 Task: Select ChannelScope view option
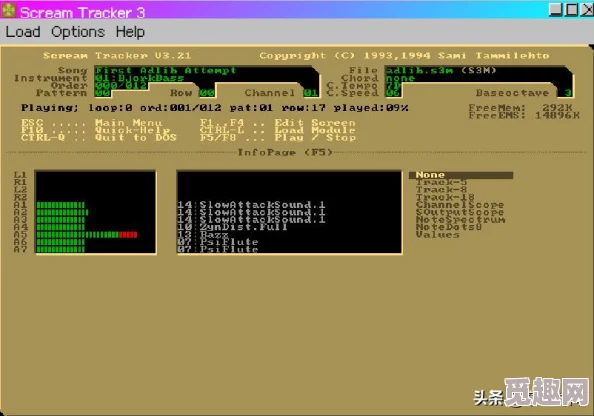click(460, 205)
